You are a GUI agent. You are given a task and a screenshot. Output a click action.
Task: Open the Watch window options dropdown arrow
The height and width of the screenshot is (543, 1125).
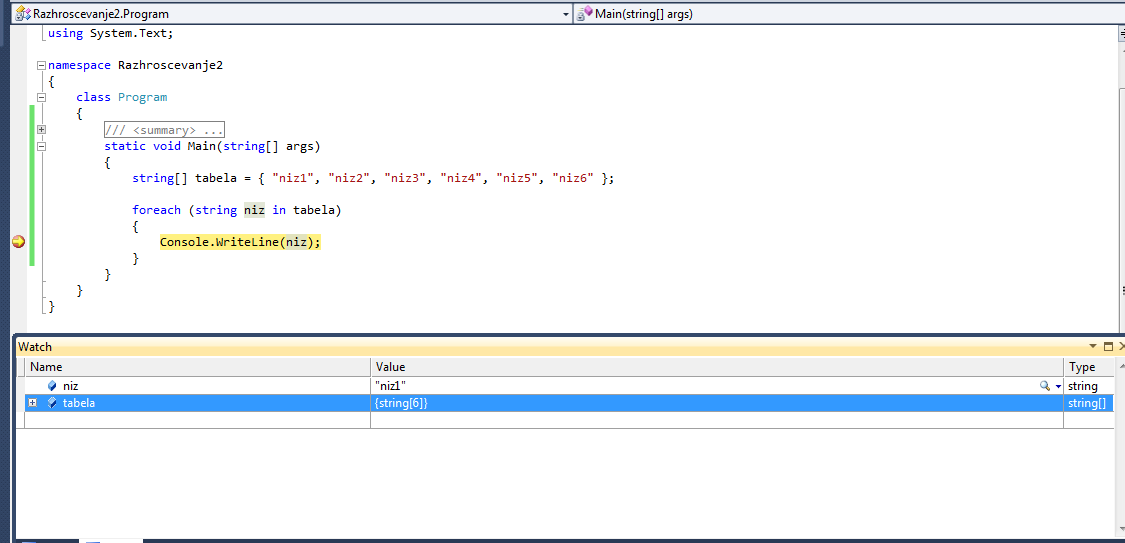[1093, 346]
